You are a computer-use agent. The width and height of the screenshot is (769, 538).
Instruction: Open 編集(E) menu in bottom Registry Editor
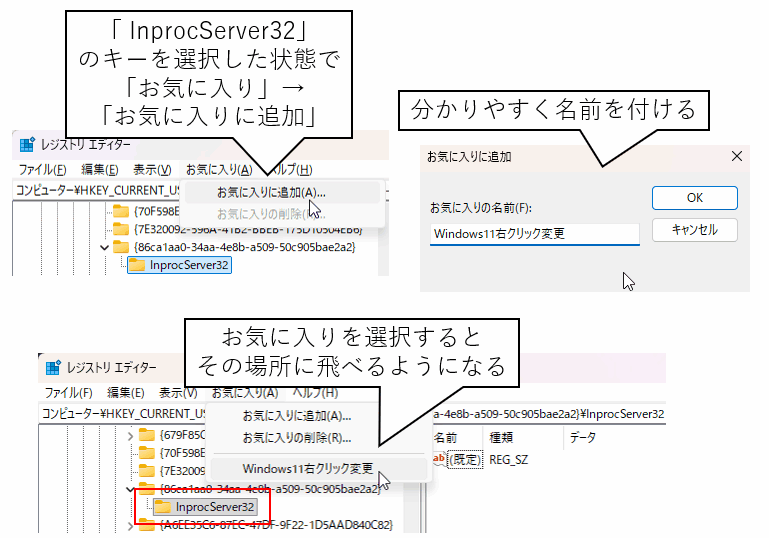[126, 393]
